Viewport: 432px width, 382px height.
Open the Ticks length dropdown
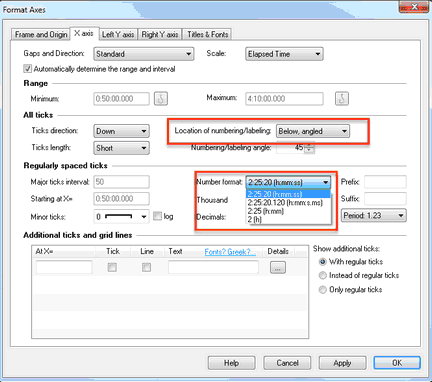[x=121, y=148]
